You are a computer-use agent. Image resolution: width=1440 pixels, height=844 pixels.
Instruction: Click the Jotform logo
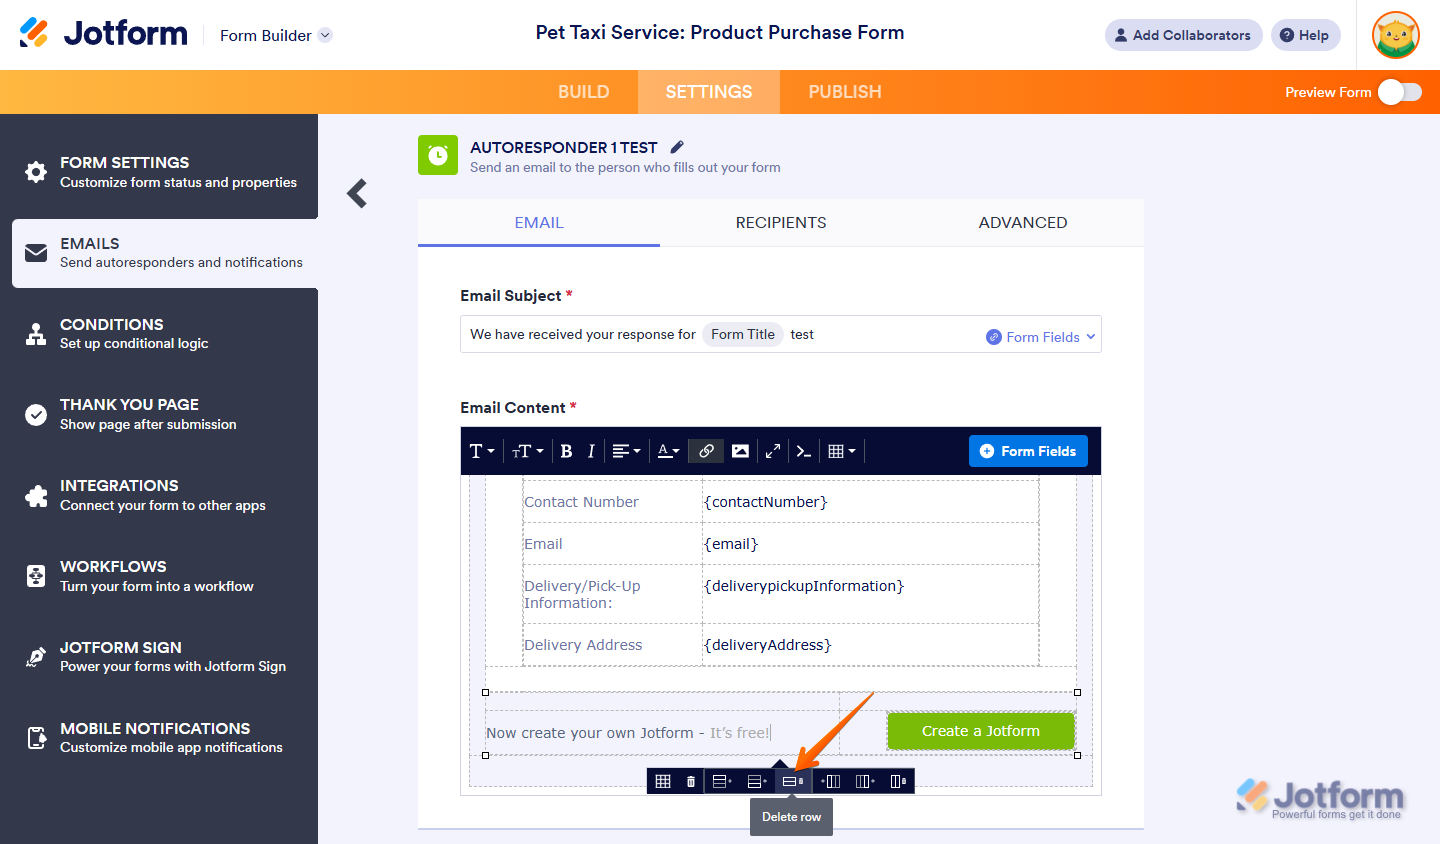(103, 33)
